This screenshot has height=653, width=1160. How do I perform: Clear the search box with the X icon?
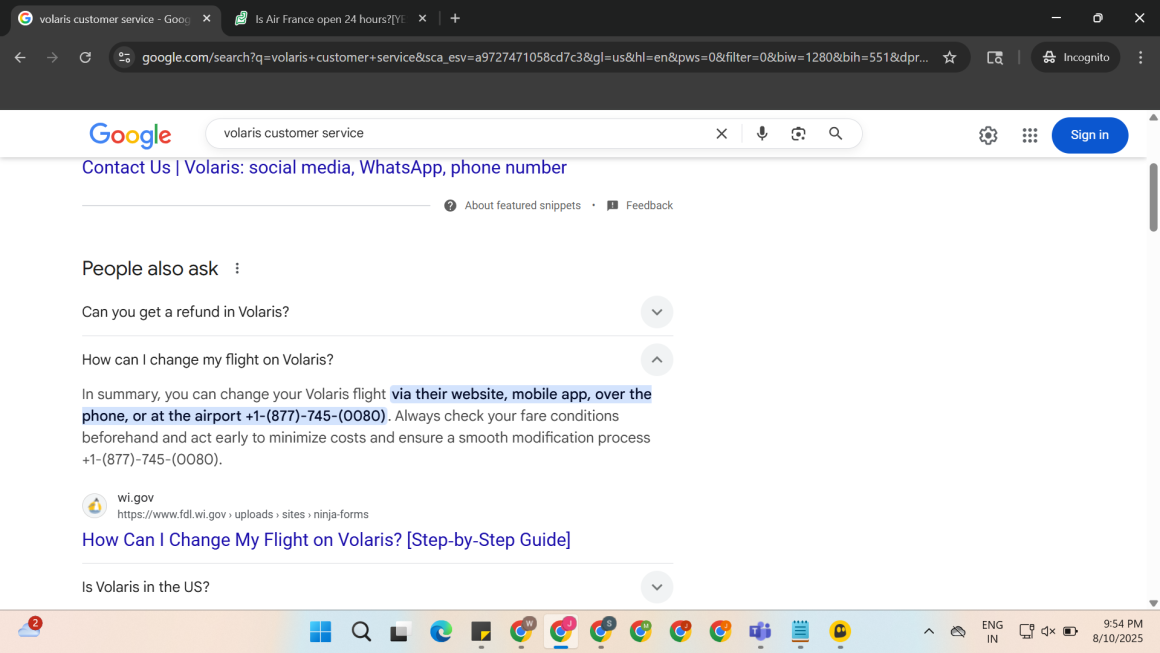click(x=721, y=134)
